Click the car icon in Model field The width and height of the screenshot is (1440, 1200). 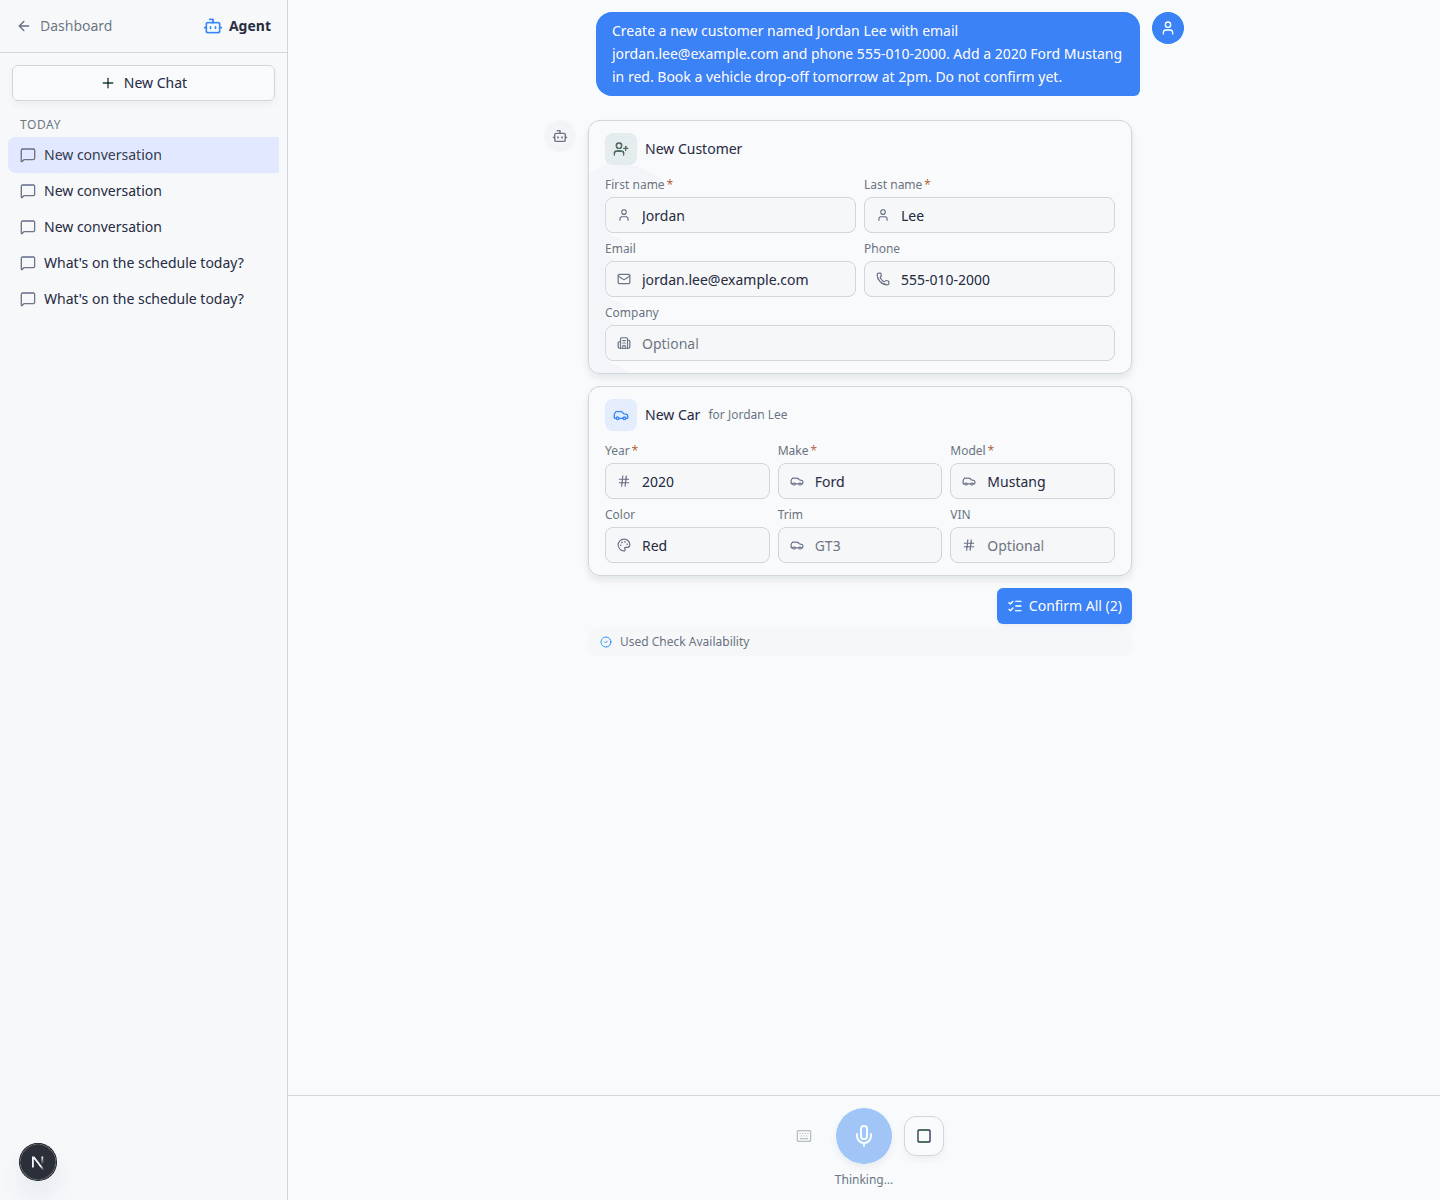[969, 481]
